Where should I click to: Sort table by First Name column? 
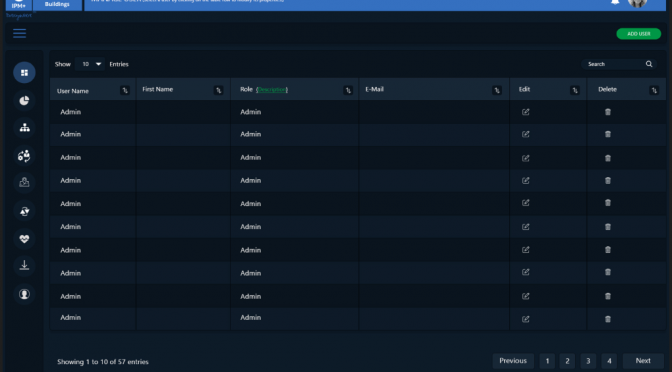pos(219,90)
